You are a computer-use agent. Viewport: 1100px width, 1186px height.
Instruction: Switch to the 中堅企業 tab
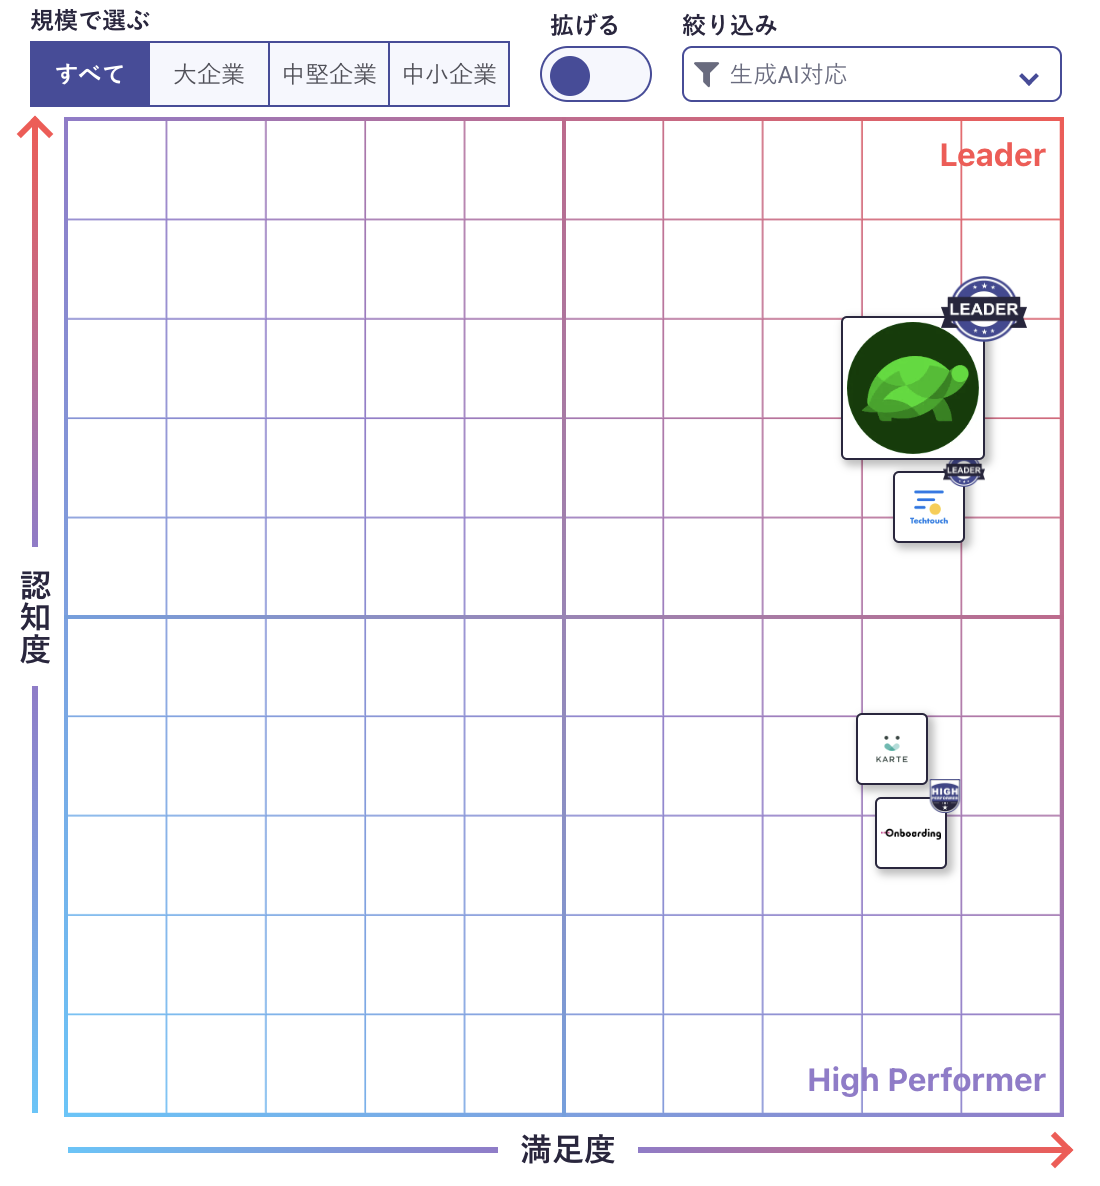tap(329, 74)
